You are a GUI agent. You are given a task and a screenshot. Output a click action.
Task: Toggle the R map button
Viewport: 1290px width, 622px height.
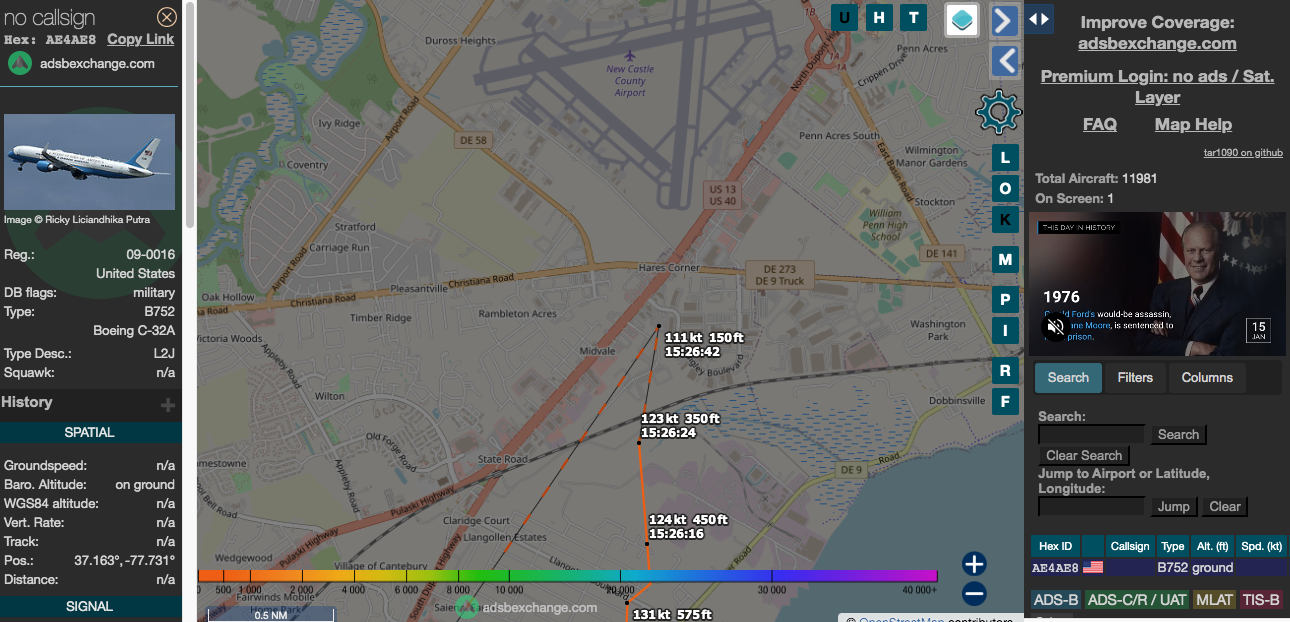pos(1005,371)
